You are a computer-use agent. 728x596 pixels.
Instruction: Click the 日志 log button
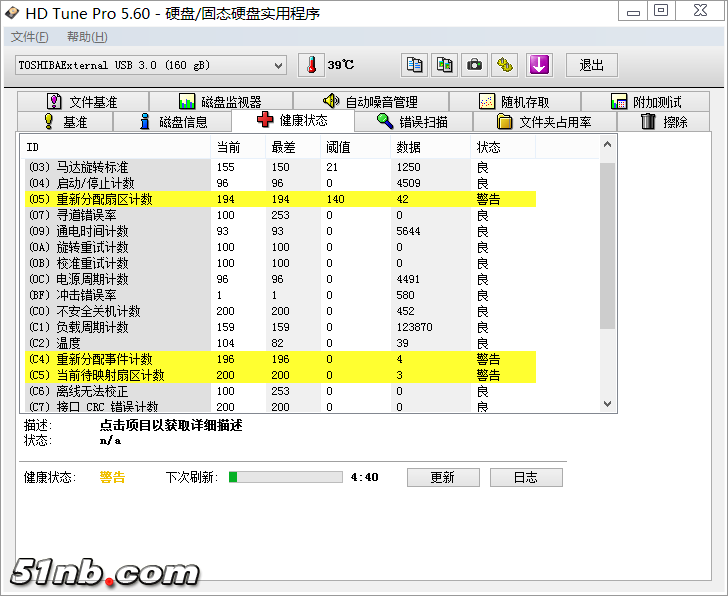coord(526,477)
